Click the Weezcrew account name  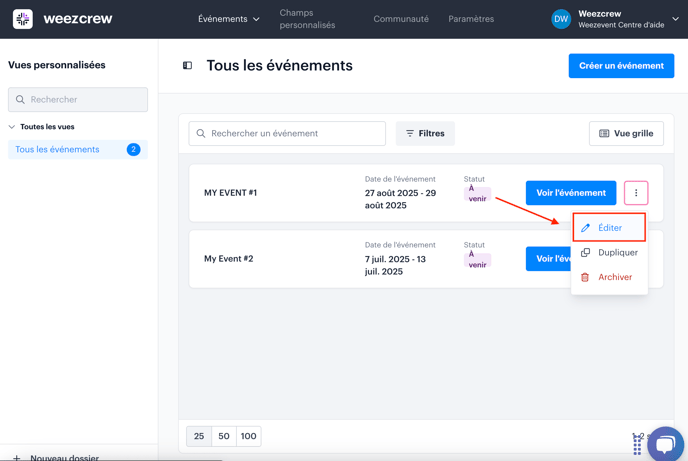point(599,14)
